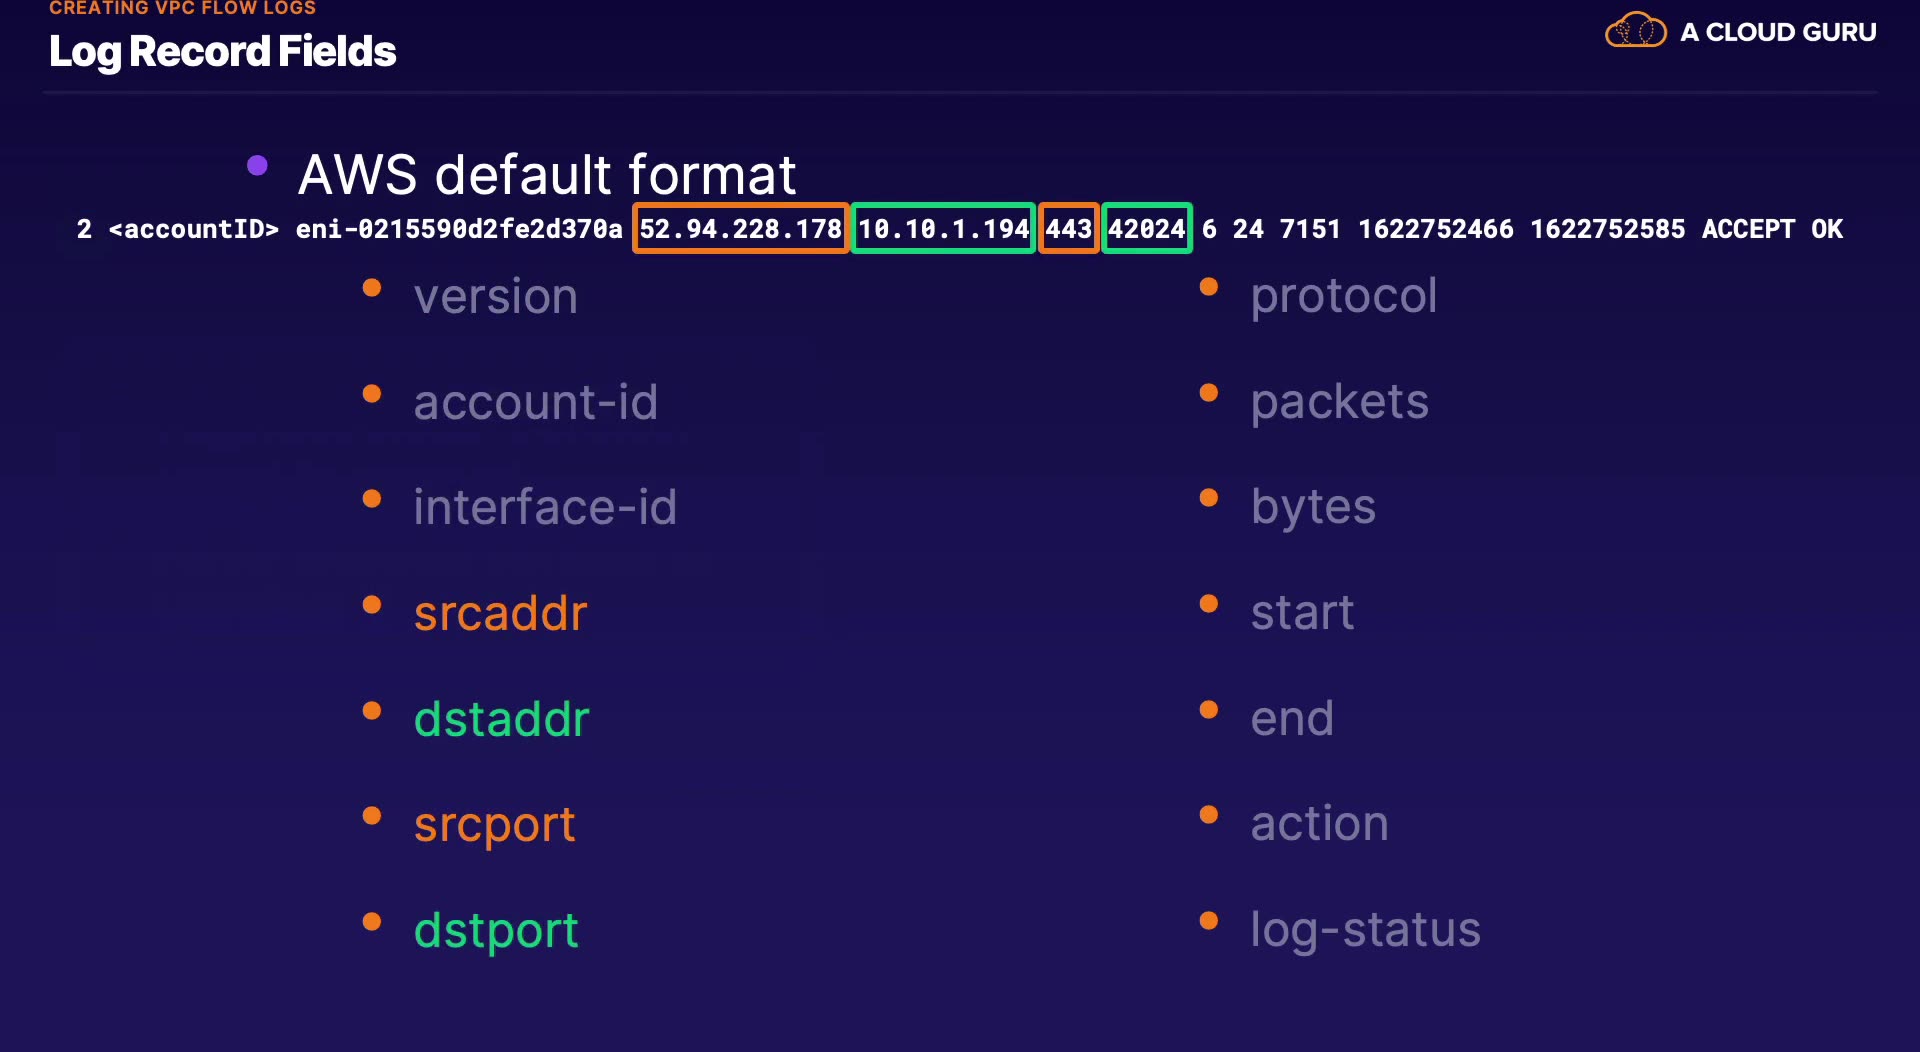Click the log-status list item
The height and width of the screenshot is (1052, 1920).
[x=1365, y=930]
